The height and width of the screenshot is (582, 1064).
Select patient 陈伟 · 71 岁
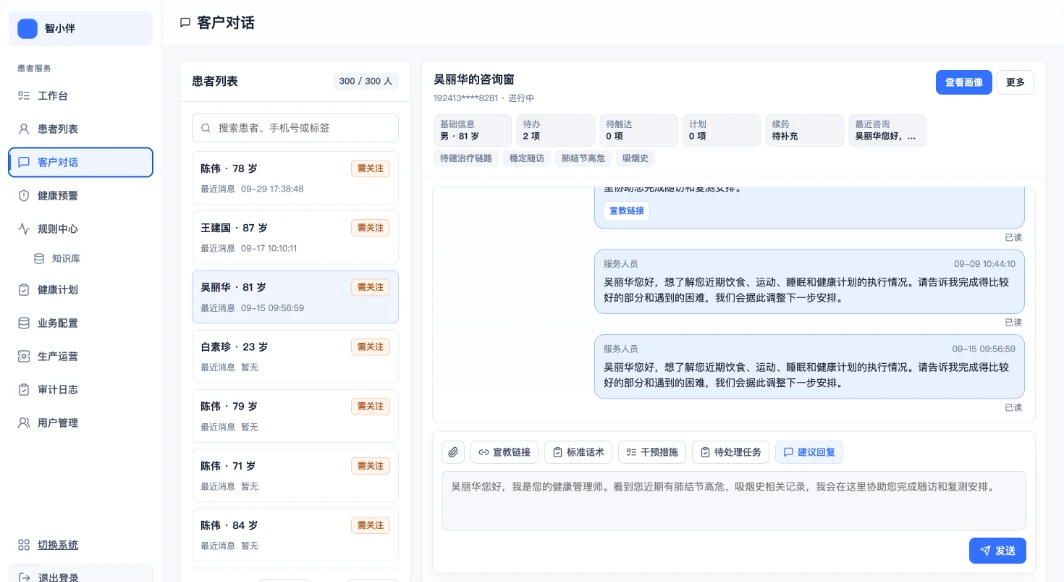point(295,476)
